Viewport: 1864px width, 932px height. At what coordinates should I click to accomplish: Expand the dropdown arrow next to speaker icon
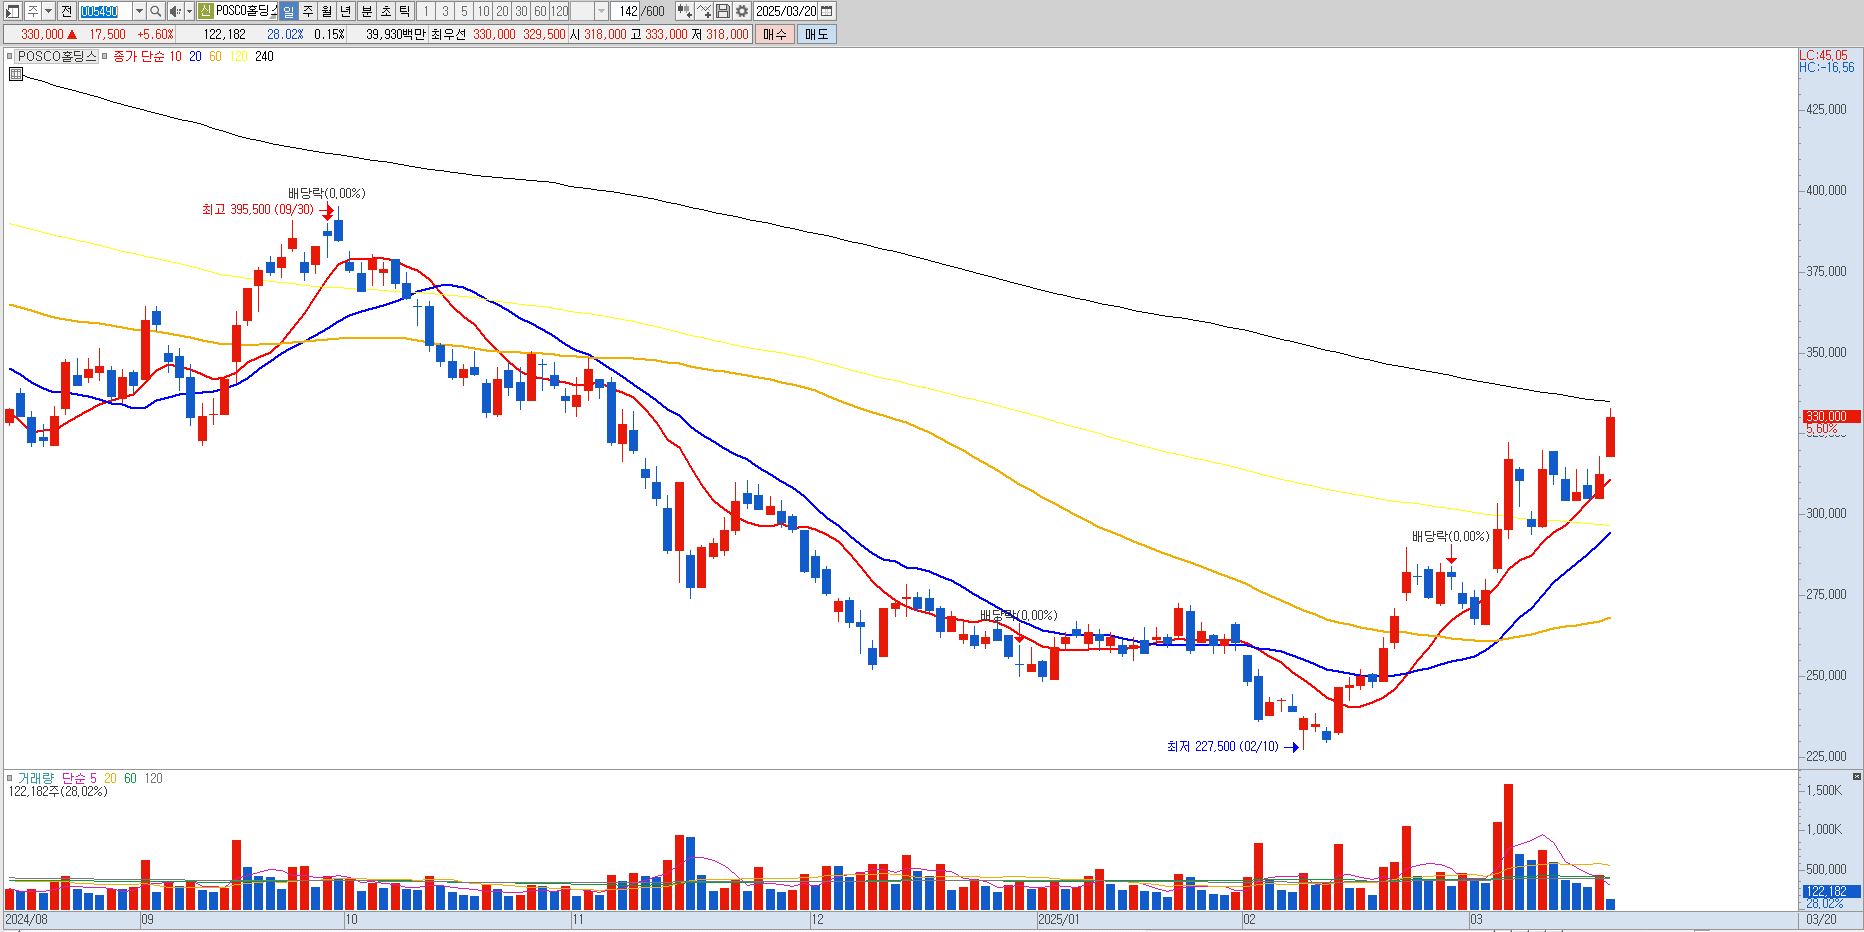point(190,11)
